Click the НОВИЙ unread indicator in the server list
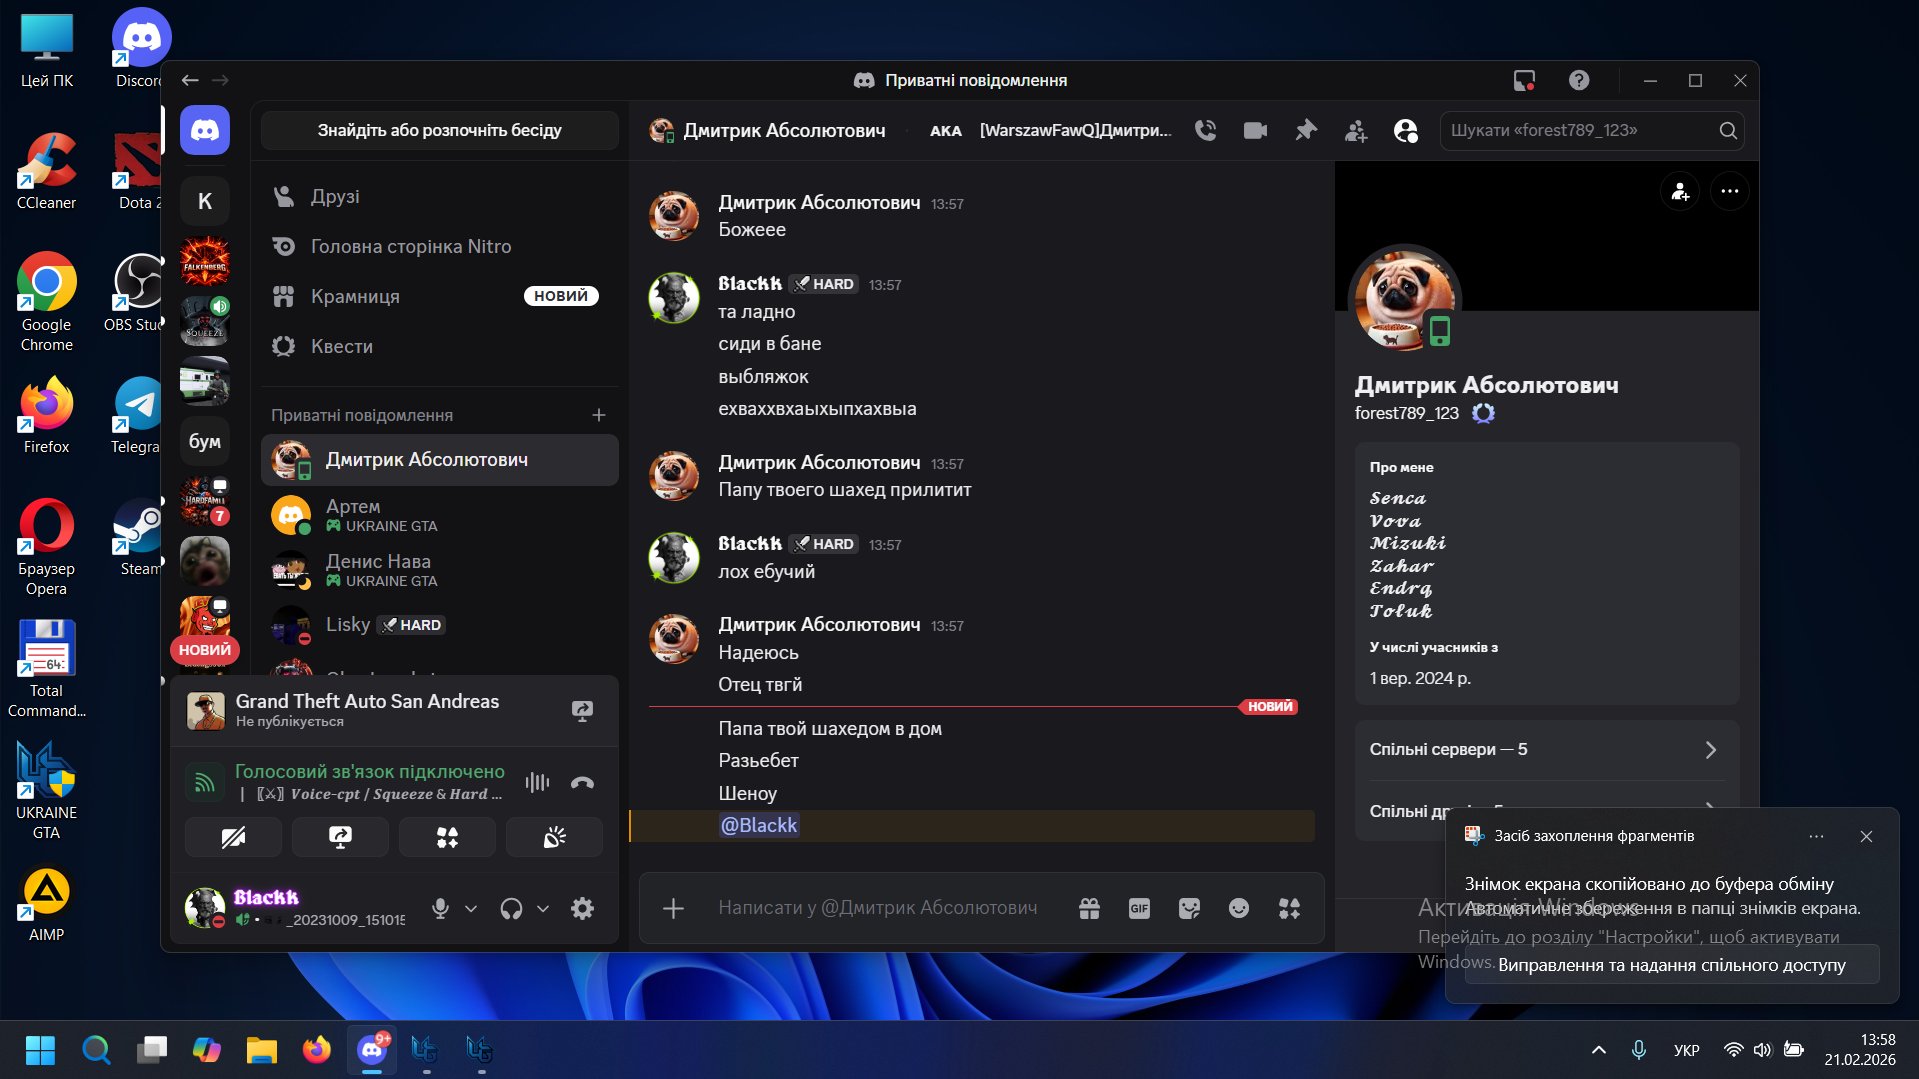 (205, 650)
